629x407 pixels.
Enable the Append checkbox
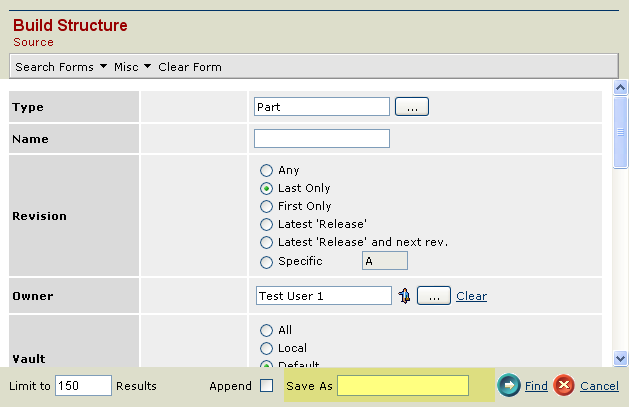click(x=266, y=386)
